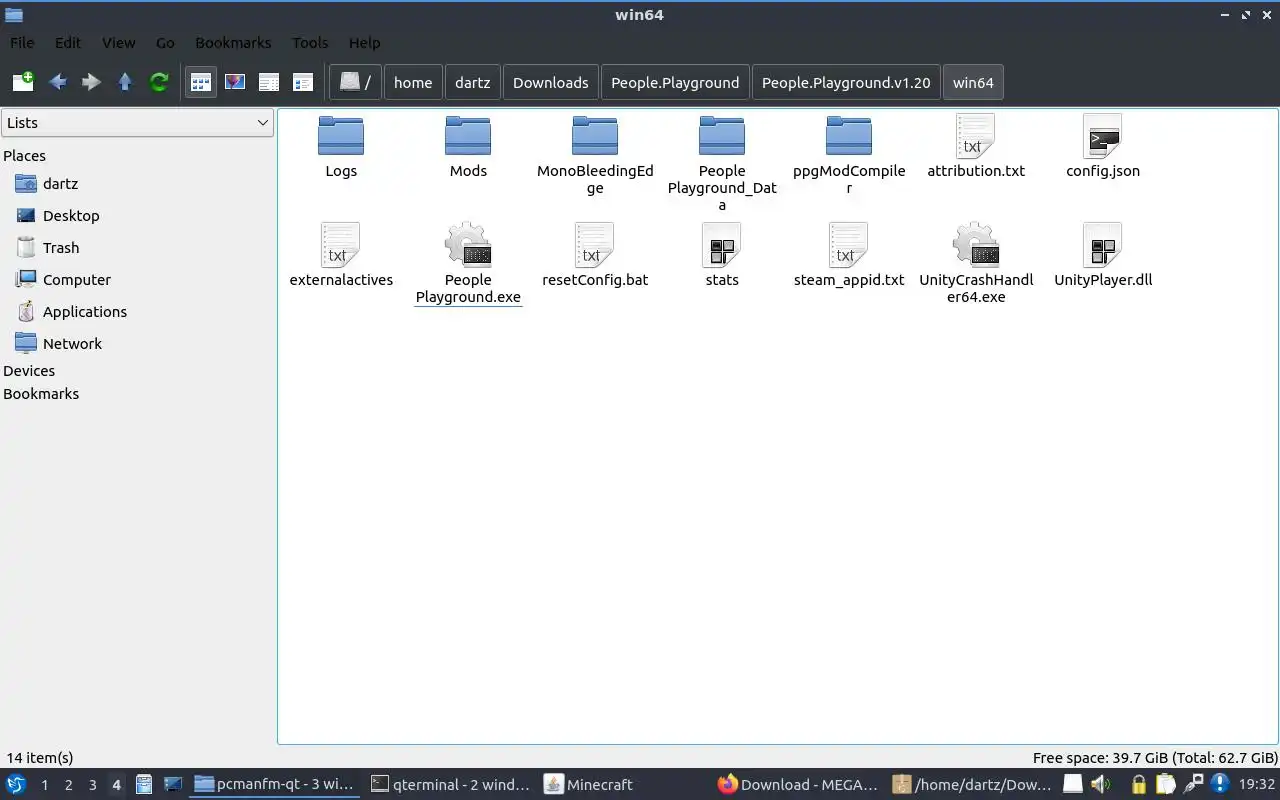The width and height of the screenshot is (1280, 800).
Task: Select the 'People Playground_Data' folder icon
Action: point(722,135)
